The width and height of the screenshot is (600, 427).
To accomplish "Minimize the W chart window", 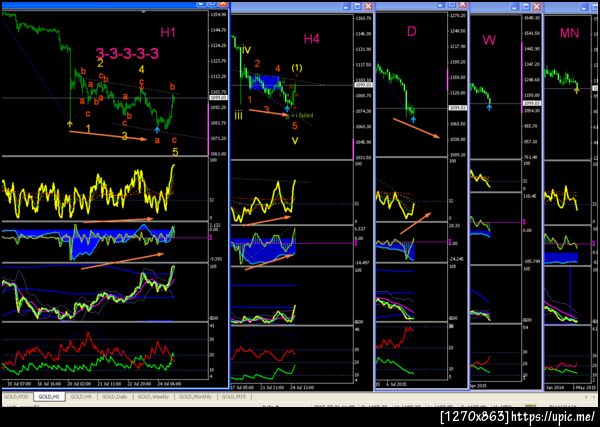I will pos(516,7).
